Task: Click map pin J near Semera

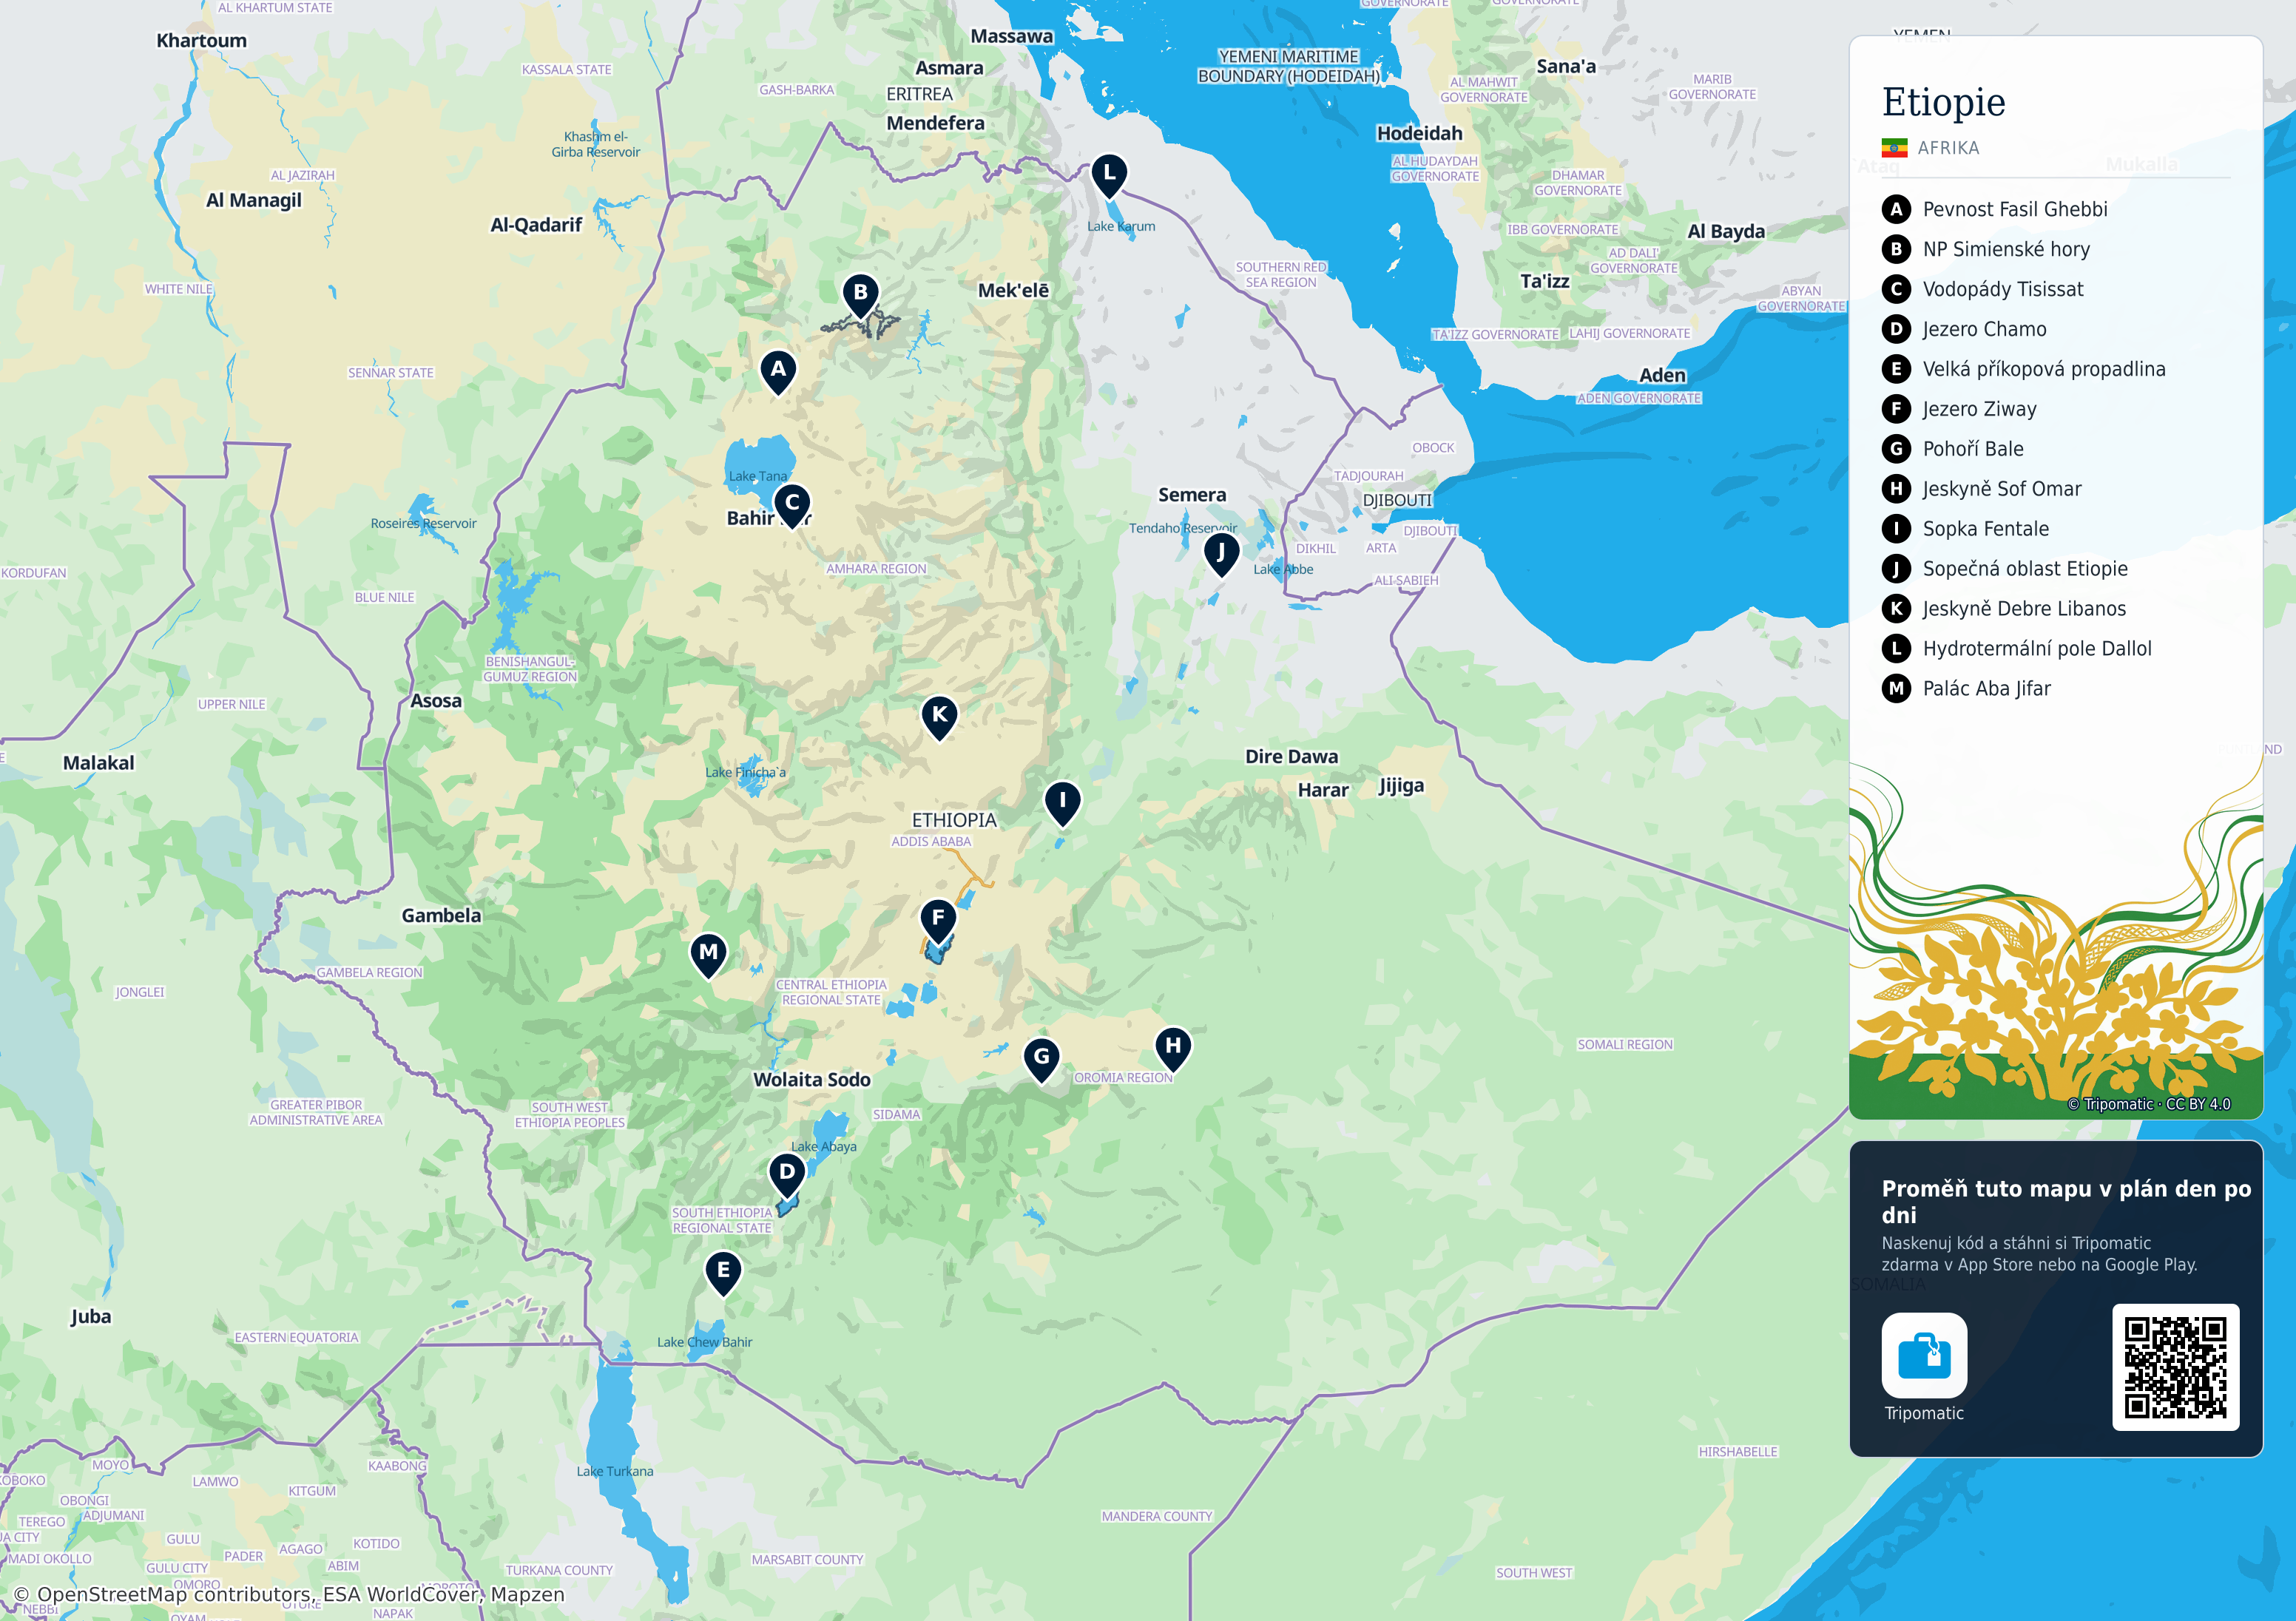Action: [1221, 554]
